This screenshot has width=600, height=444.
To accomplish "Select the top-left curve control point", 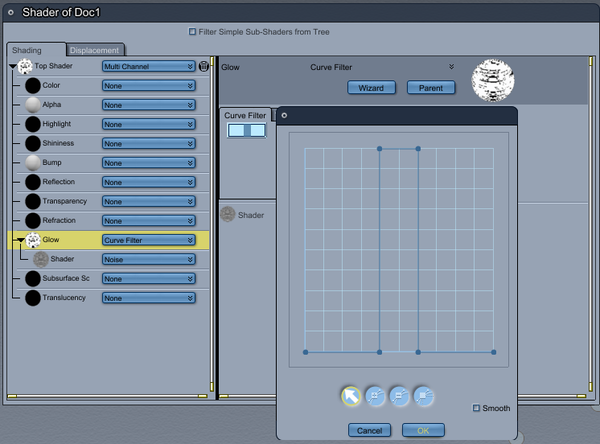I will click(x=380, y=149).
